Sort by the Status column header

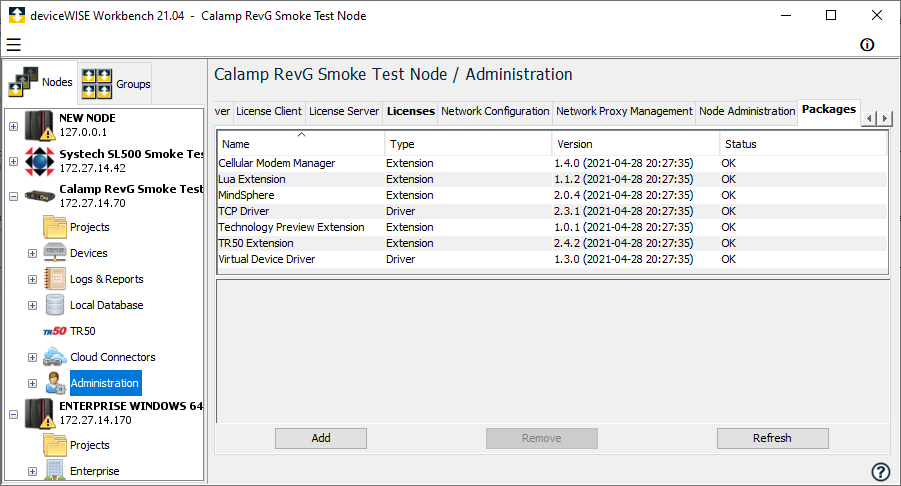click(x=803, y=144)
